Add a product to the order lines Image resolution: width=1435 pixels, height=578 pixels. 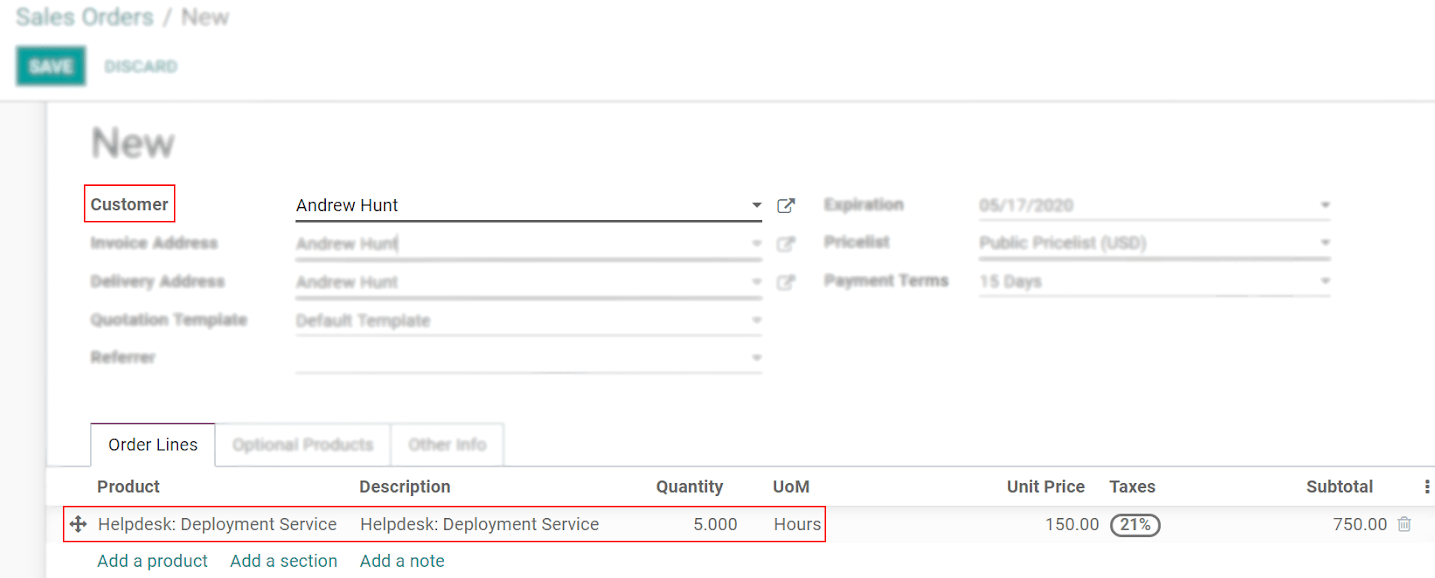(x=152, y=561)
